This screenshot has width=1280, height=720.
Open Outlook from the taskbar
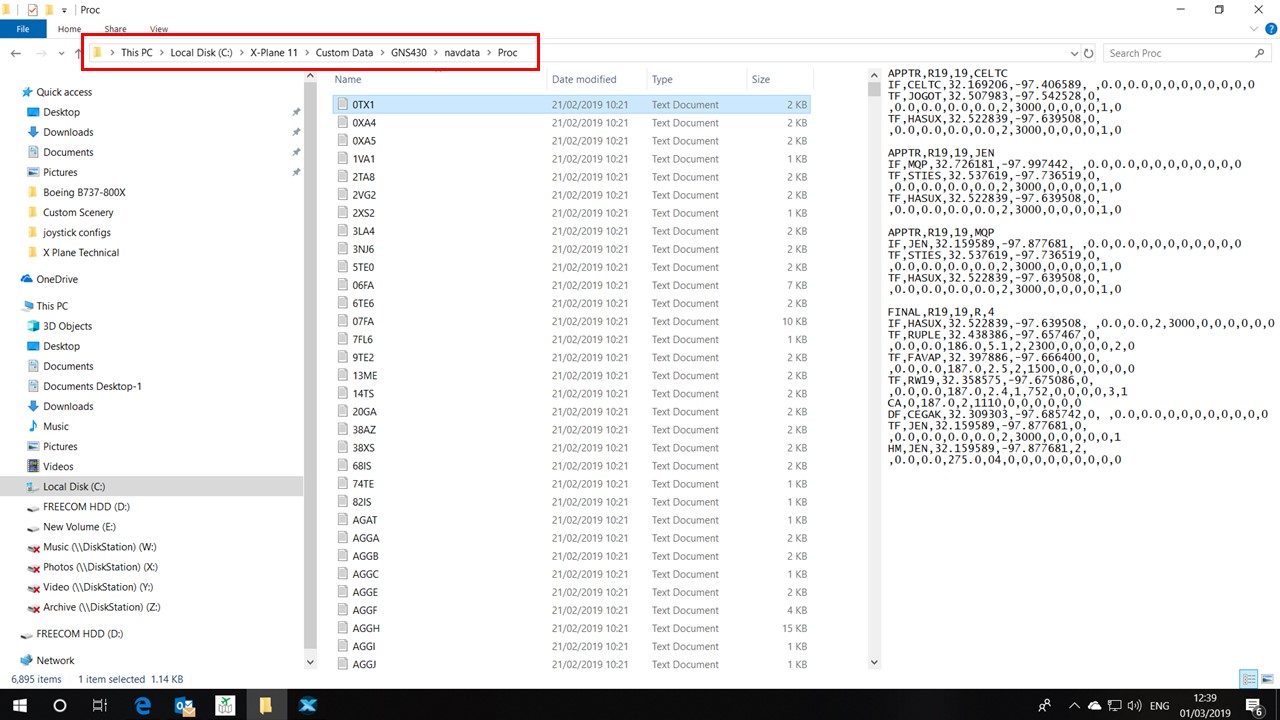tap(184, 705)
